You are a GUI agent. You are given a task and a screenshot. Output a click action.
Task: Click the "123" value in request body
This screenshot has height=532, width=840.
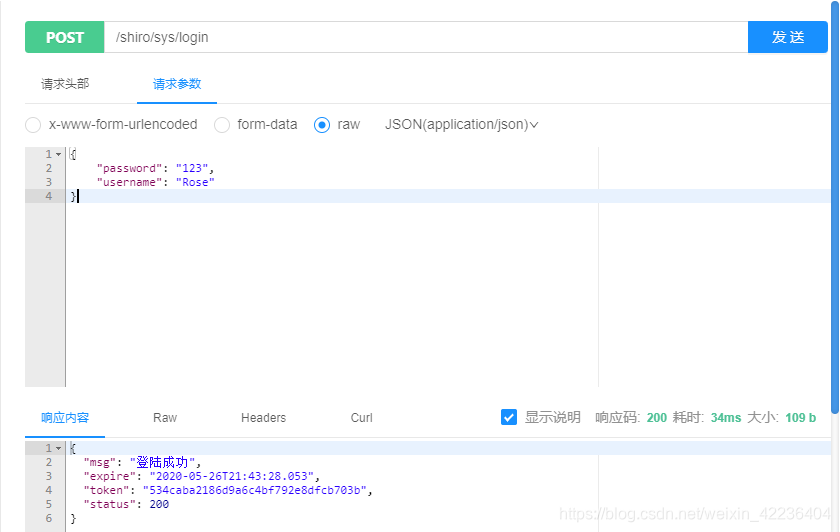click(x=192, y=168)
